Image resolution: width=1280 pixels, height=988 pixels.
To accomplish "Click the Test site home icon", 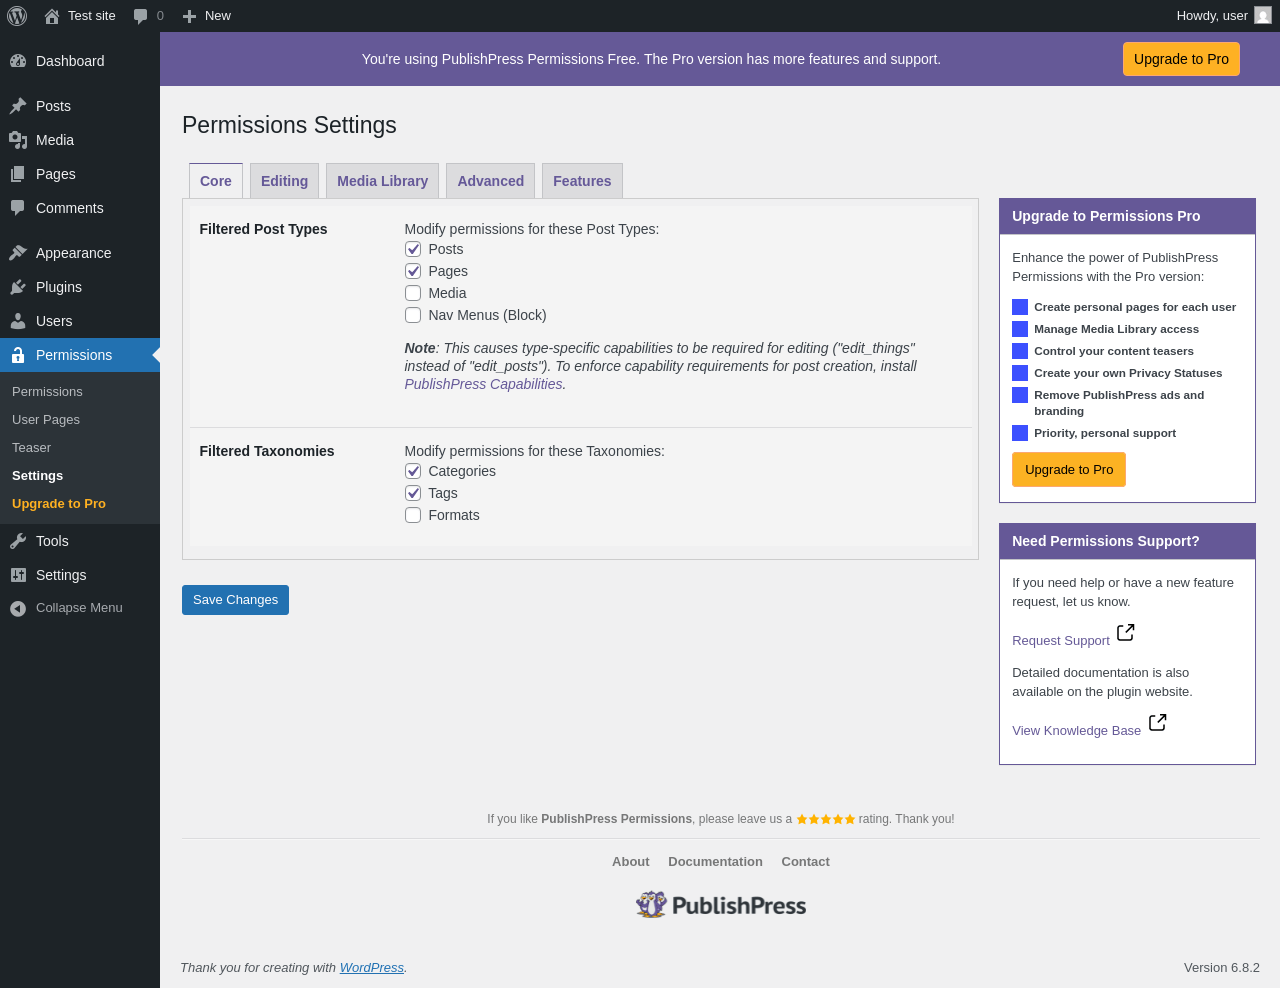I will (52, 16).
